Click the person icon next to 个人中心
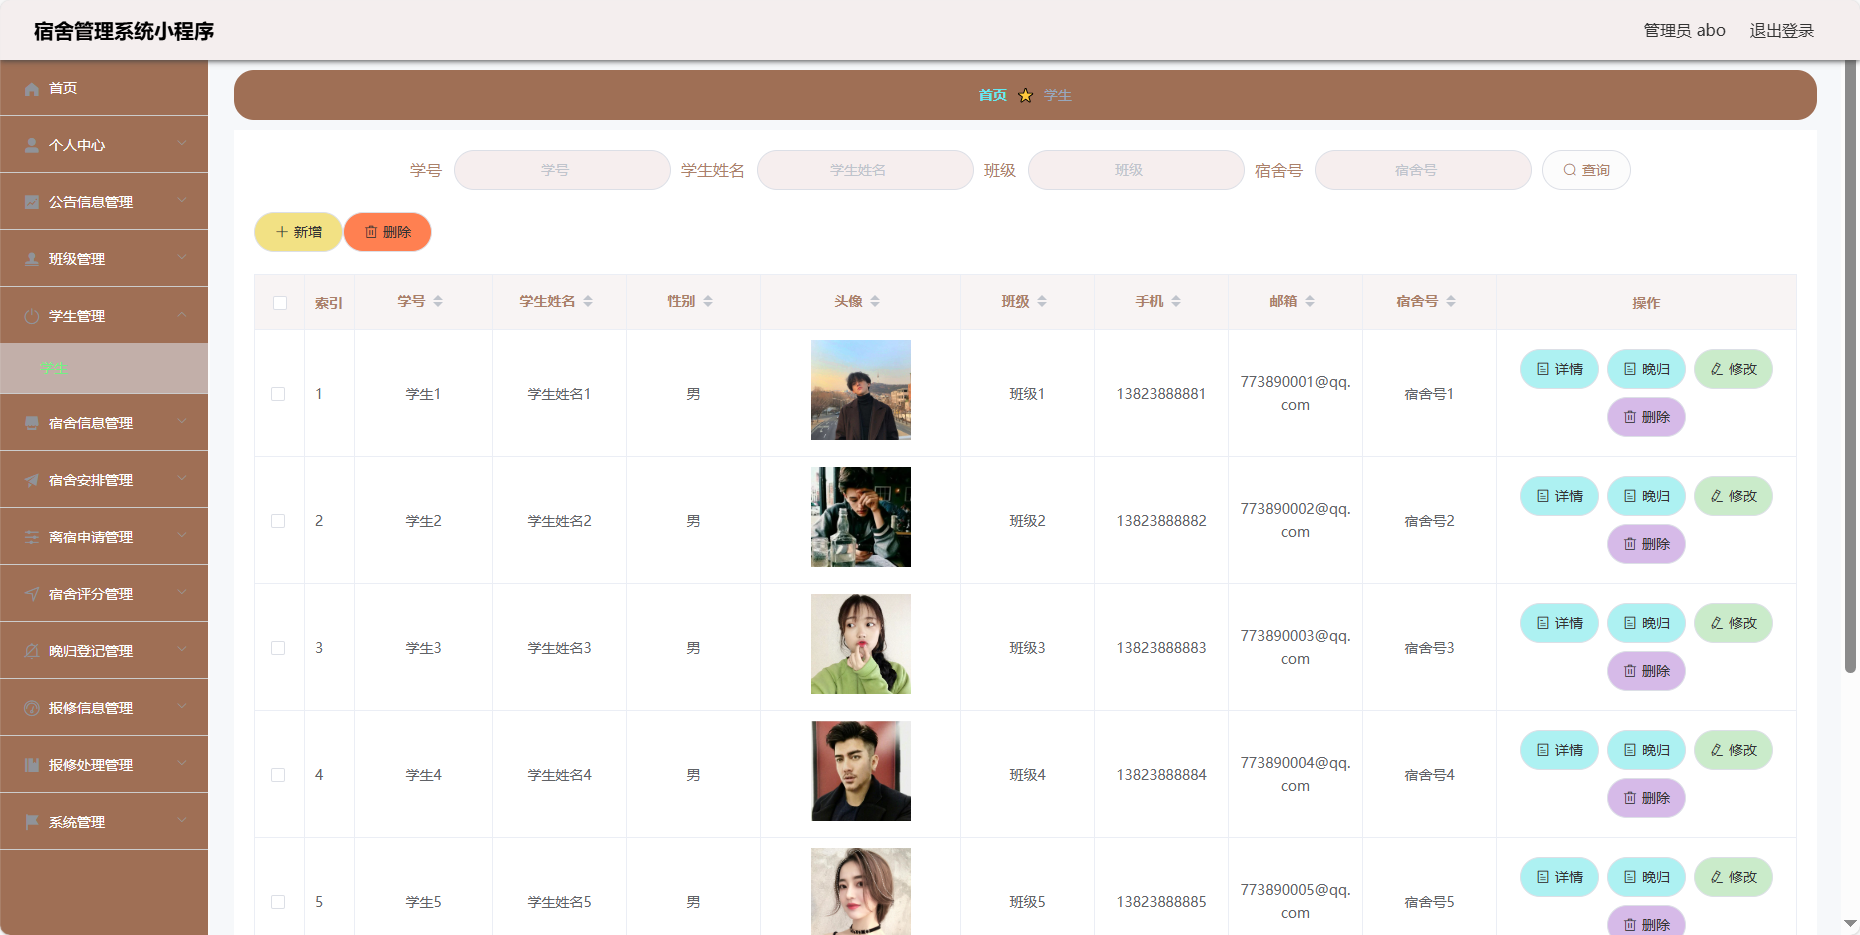The image size is (1860, 935). pos(32,146)
